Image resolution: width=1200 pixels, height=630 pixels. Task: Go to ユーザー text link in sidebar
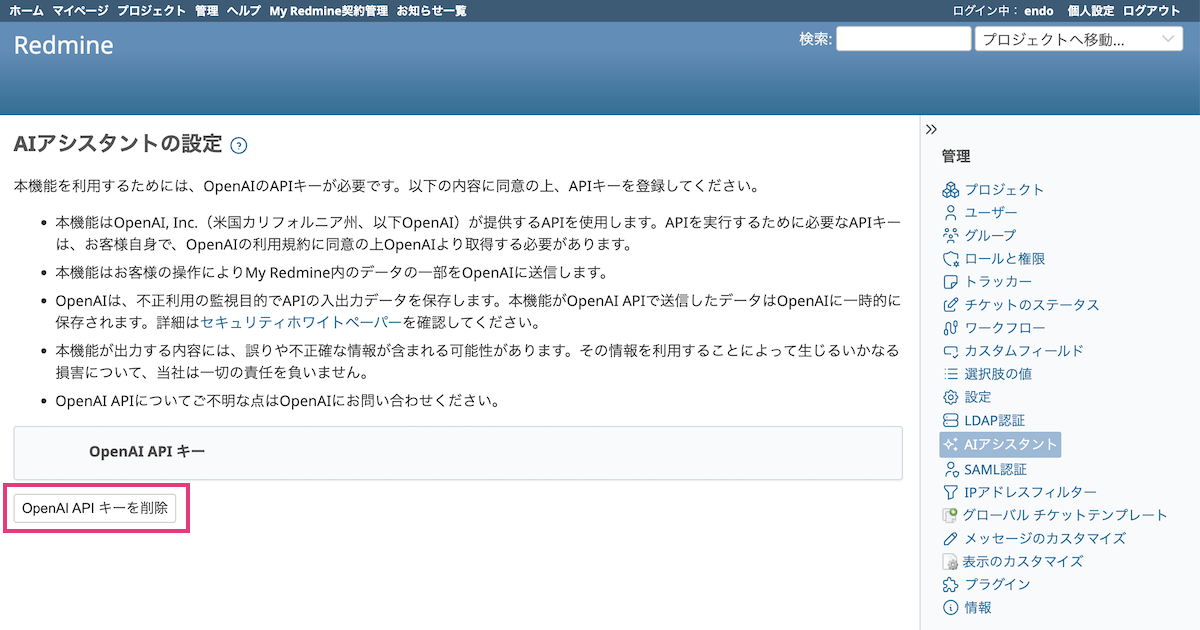[x=991, y=213]
